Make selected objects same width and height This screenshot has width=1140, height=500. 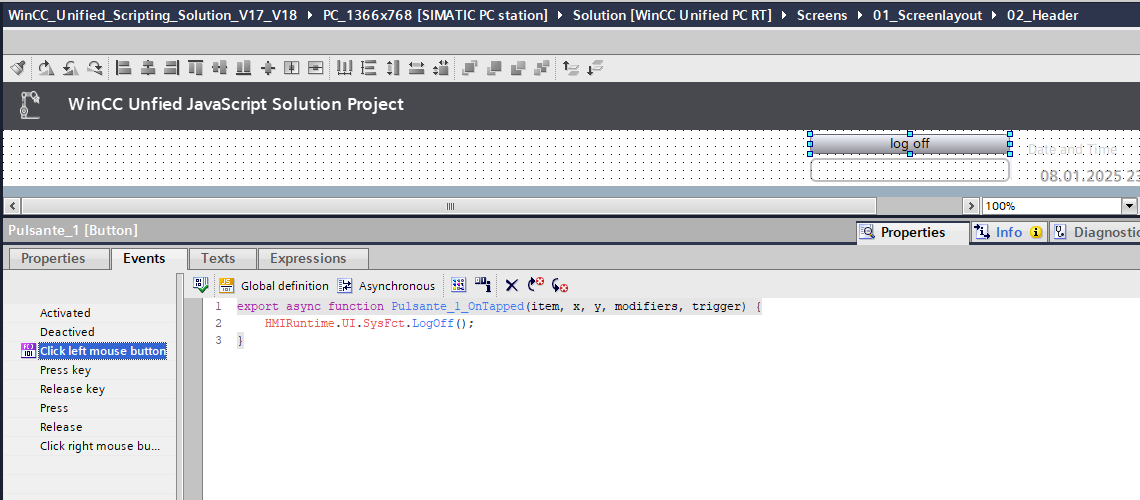coord(441,68)
